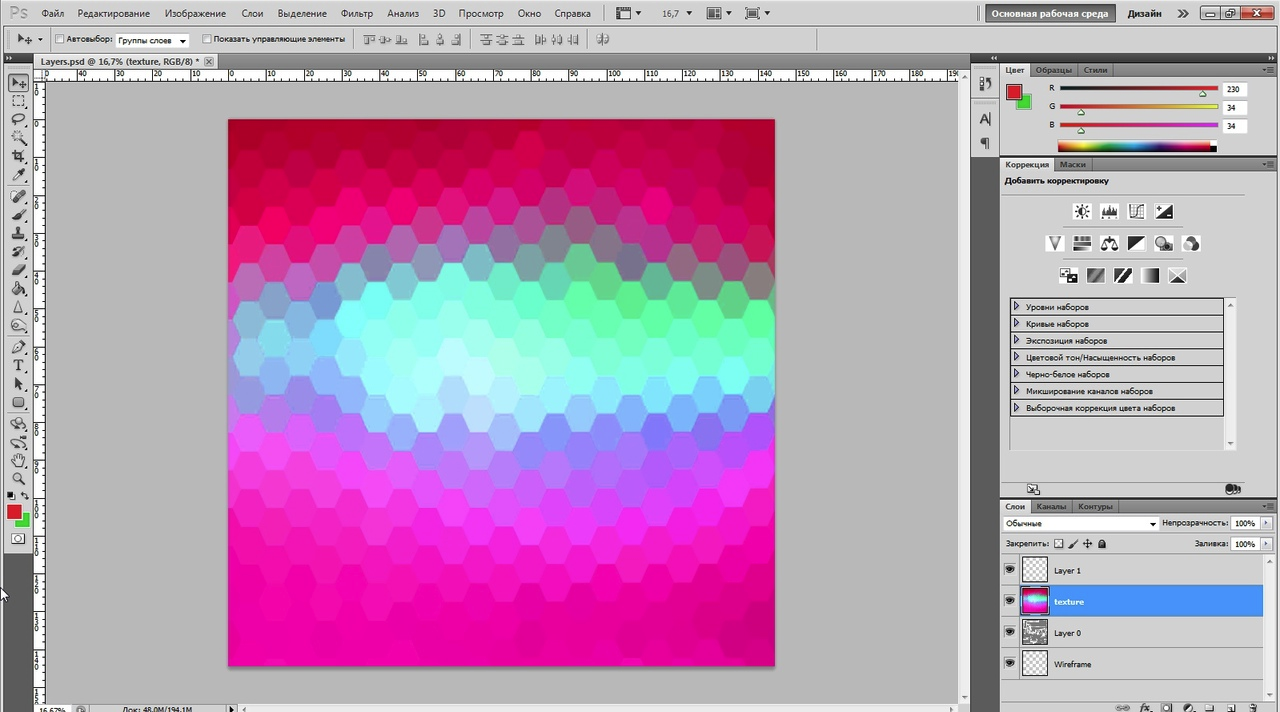Delete layer with trash icon

1253,707
